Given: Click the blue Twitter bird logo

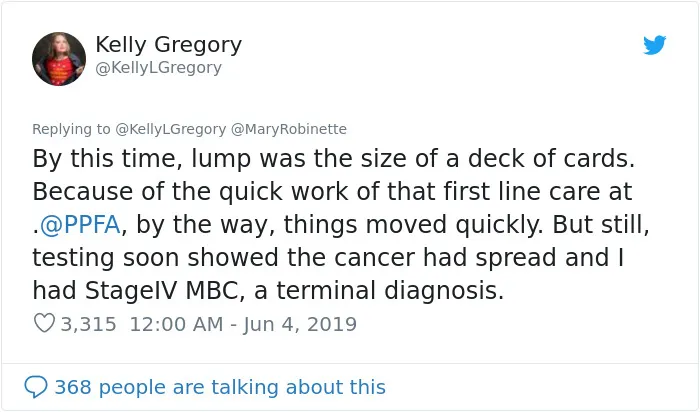Looking at the screenshot, I should 654,45.
